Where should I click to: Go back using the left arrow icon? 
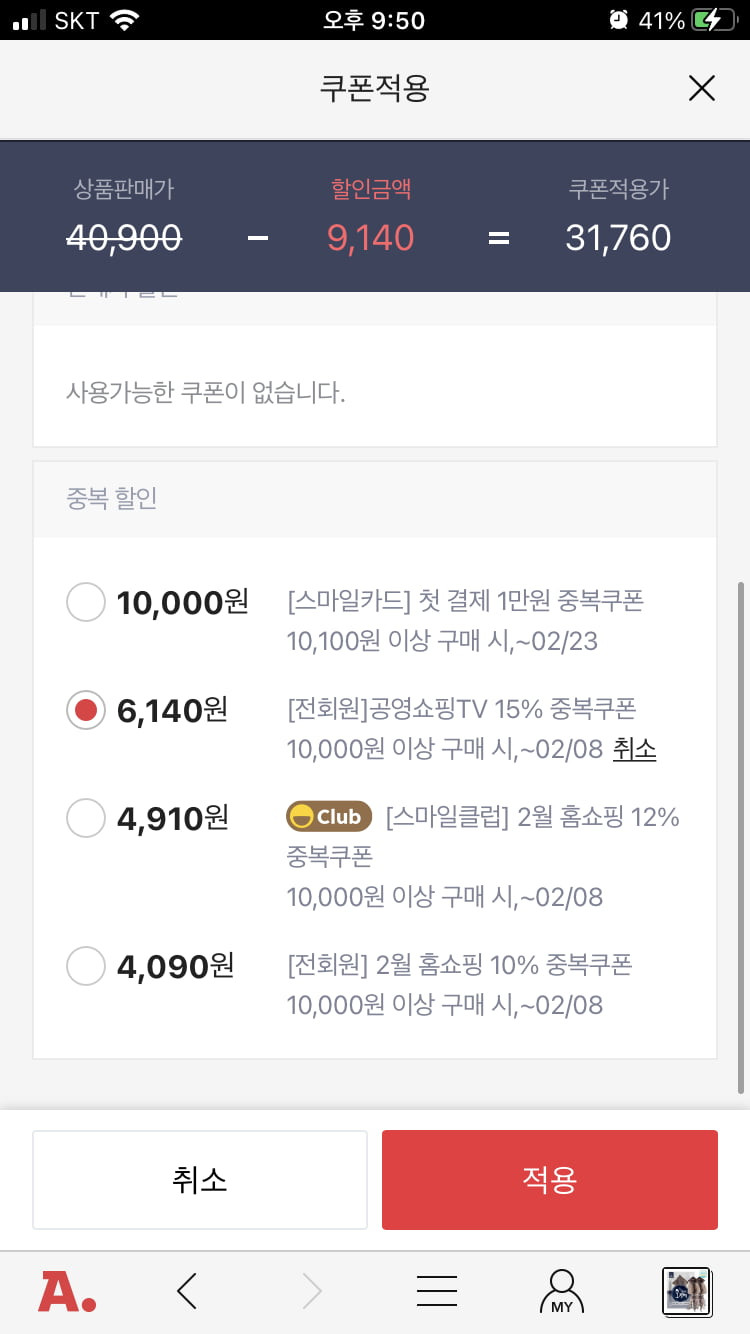187,1291
